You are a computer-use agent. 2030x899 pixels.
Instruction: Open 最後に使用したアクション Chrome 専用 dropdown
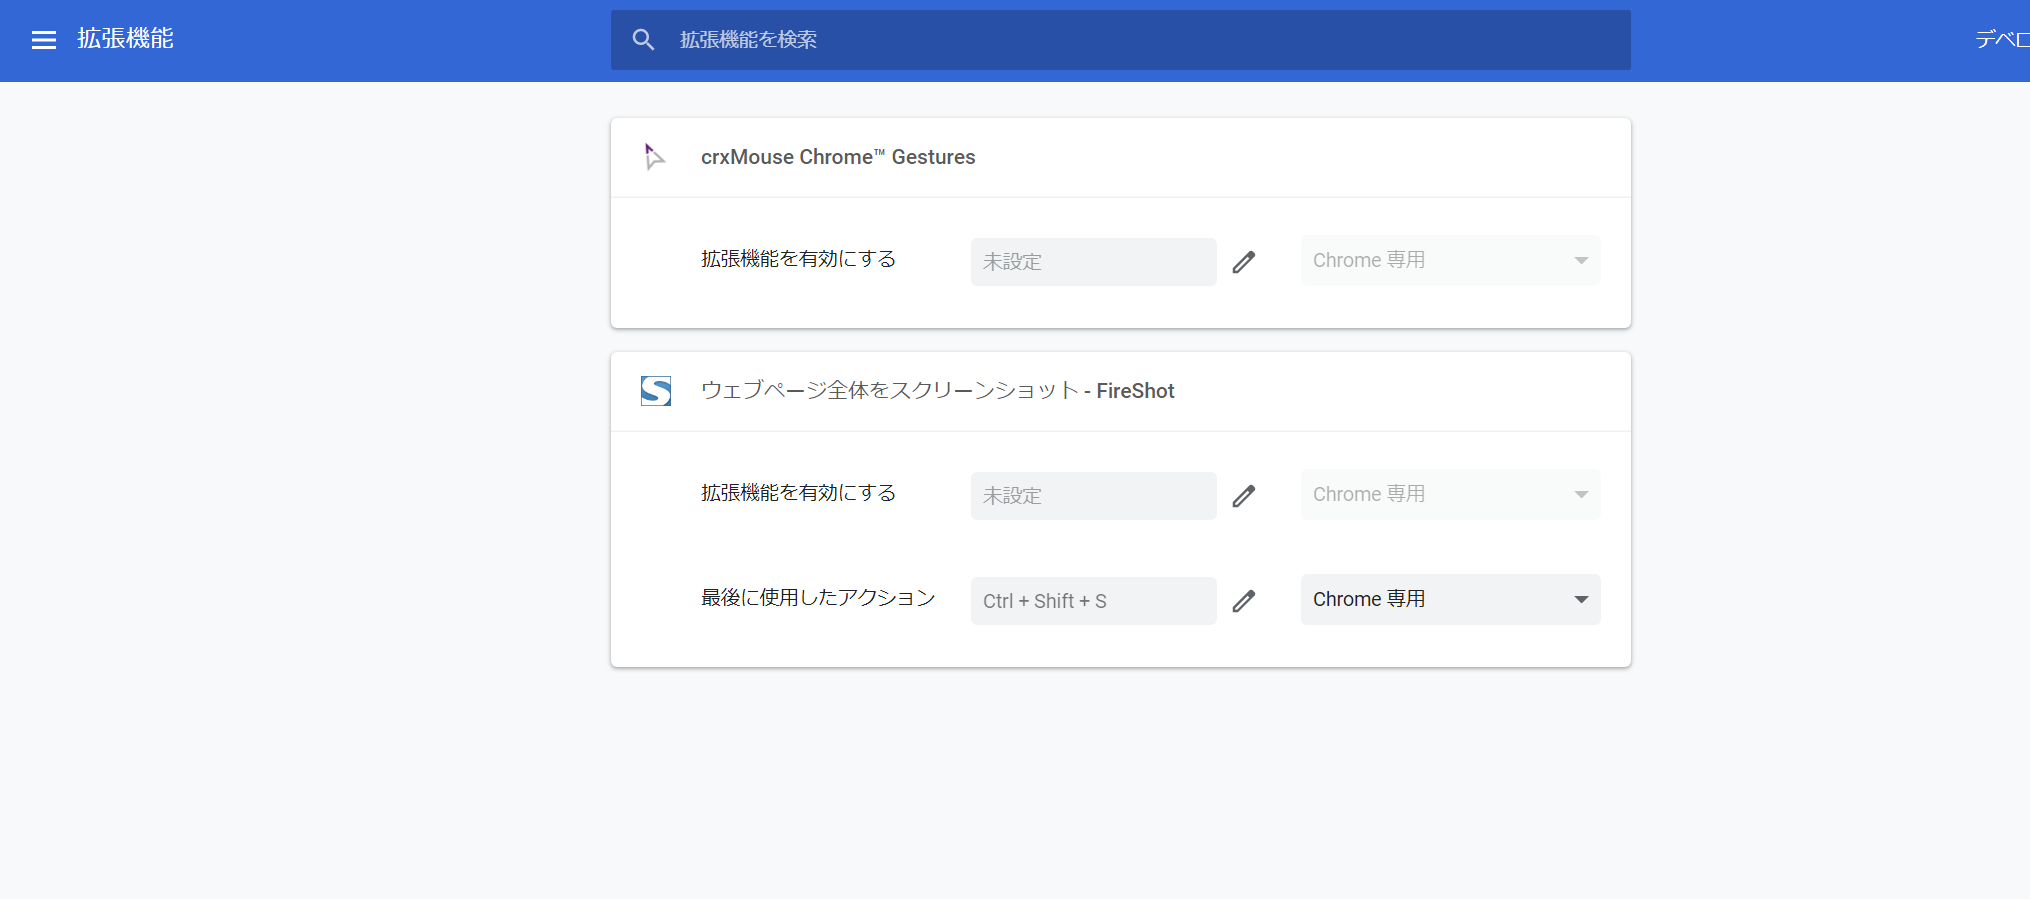click(x=1450, y=599)
